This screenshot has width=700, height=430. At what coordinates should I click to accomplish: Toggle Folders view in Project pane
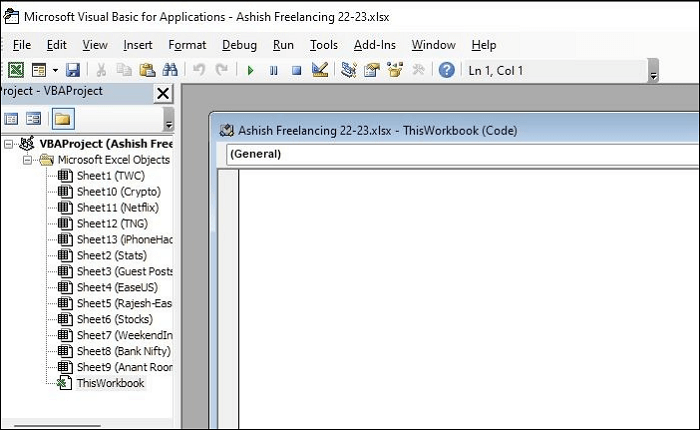pos(63,119)
